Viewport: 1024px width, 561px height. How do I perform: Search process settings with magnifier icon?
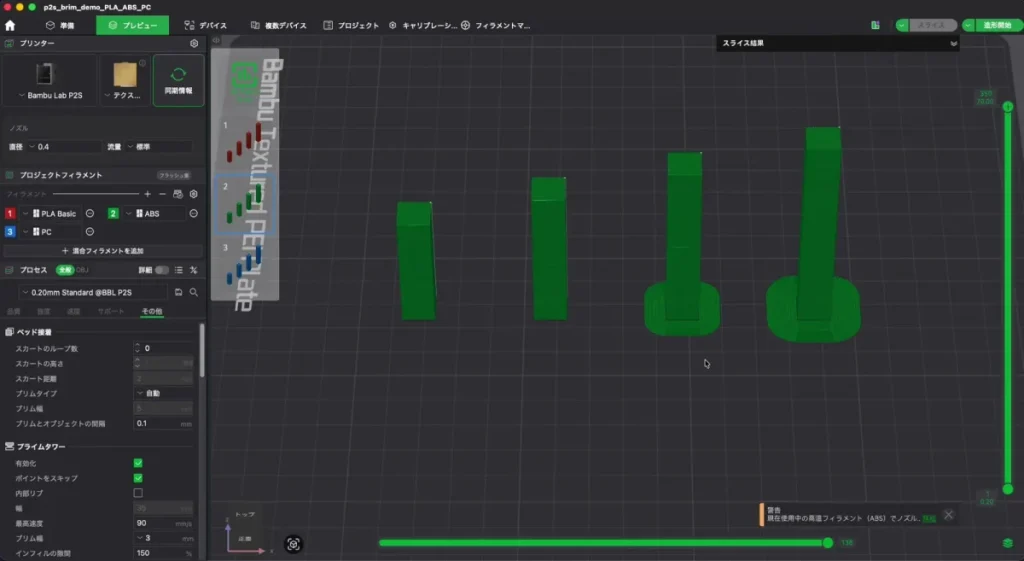click(x=194, y=293)
